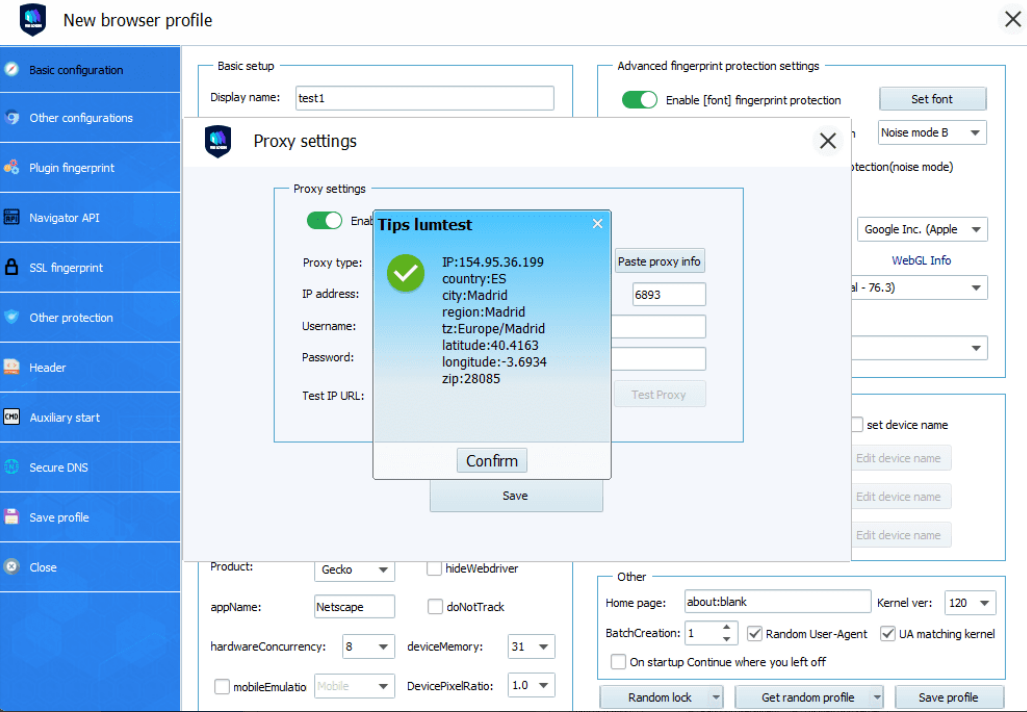The image size is (1027, 712).
Task: Click Save in Proxy settings
Action: coord(516,496)
